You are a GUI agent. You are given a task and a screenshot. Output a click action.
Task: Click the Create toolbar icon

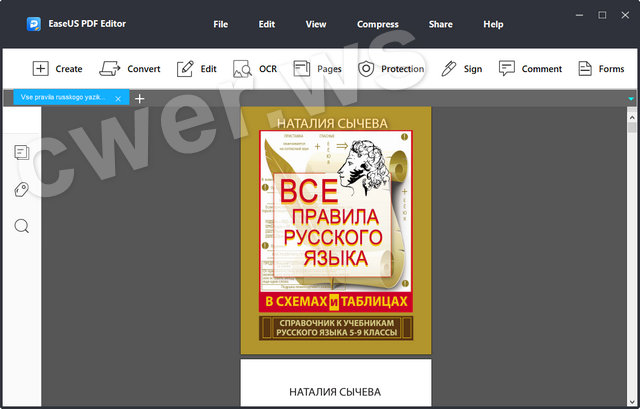pos(41,69)
